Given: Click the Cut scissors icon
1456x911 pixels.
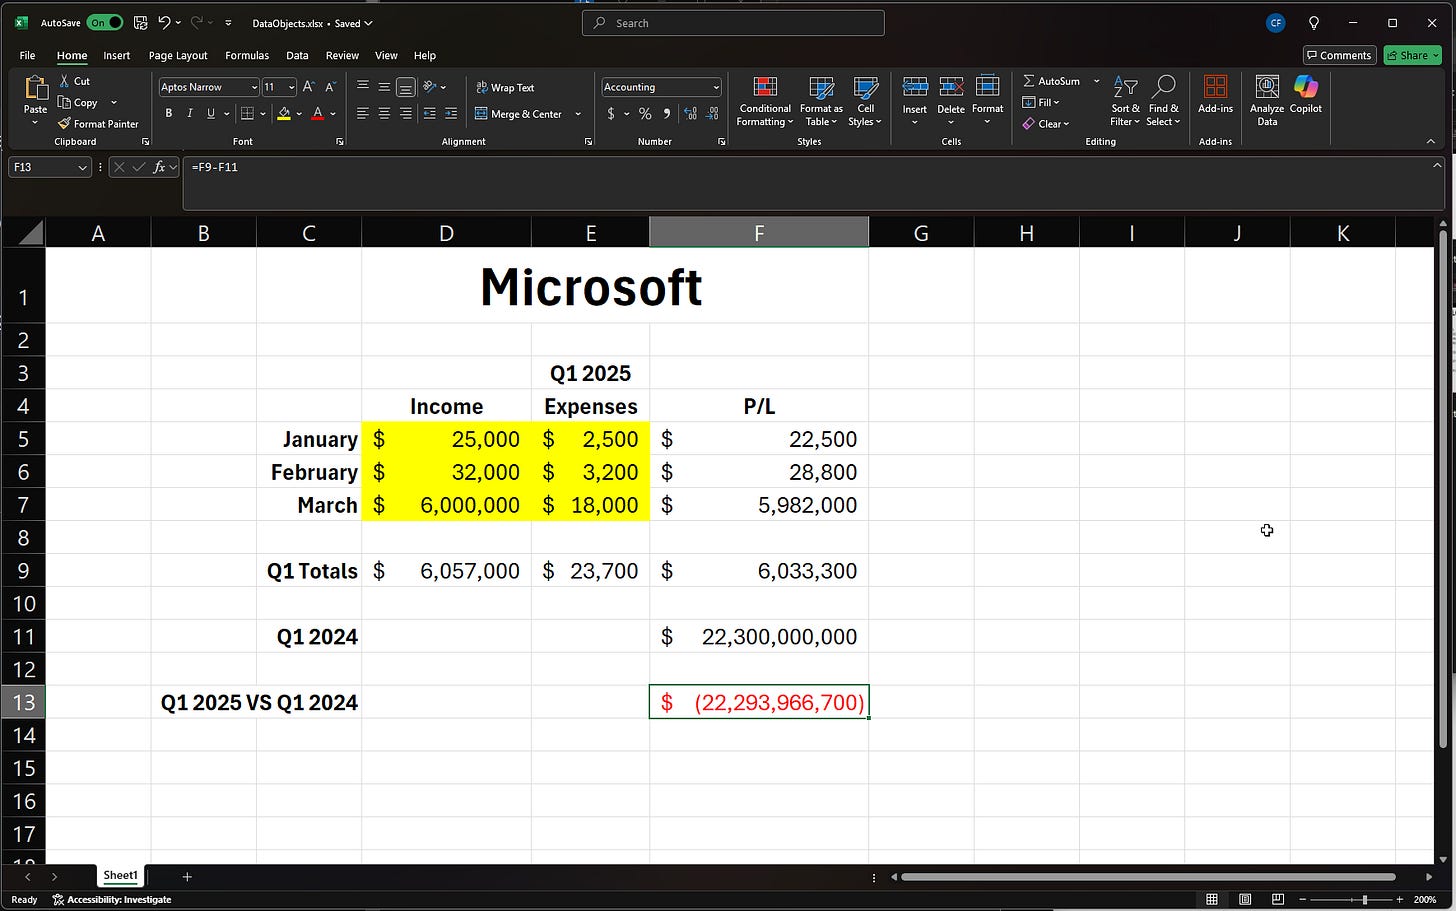Looking at the screenshot, I should tap(65, 81).
